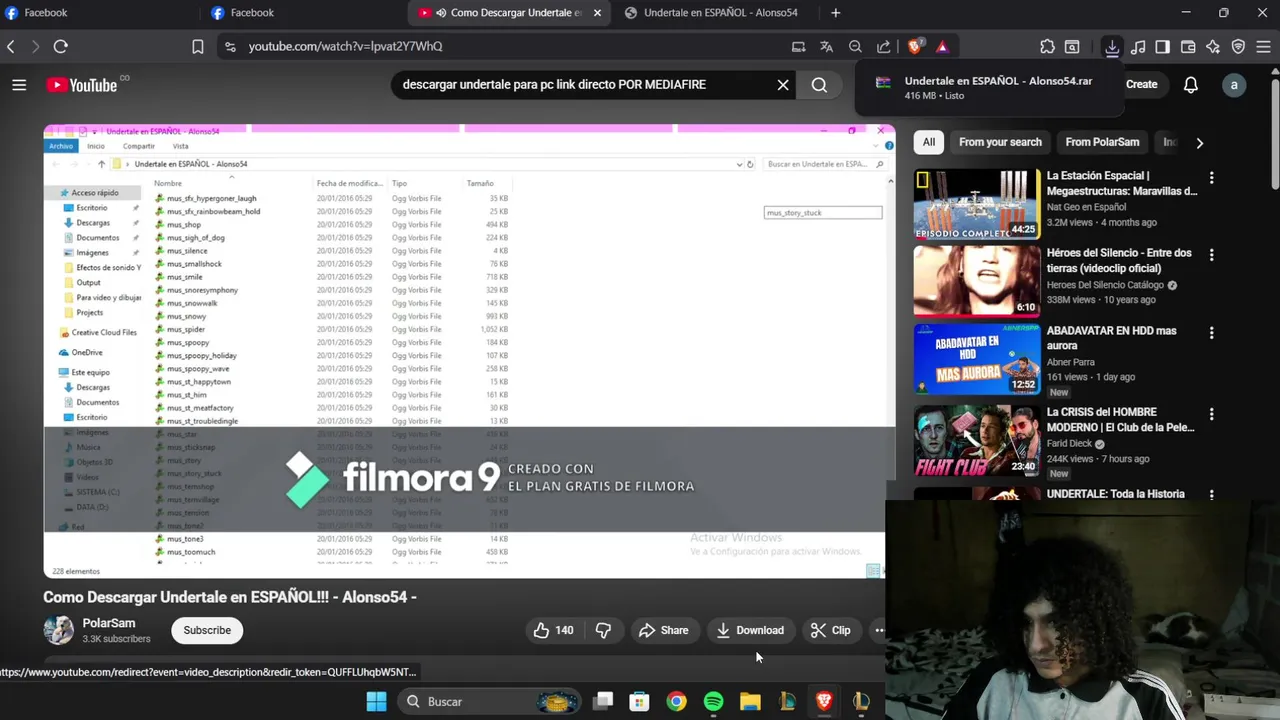
Task: Open the account avatar menu
Action: (x=1234, y=85)
